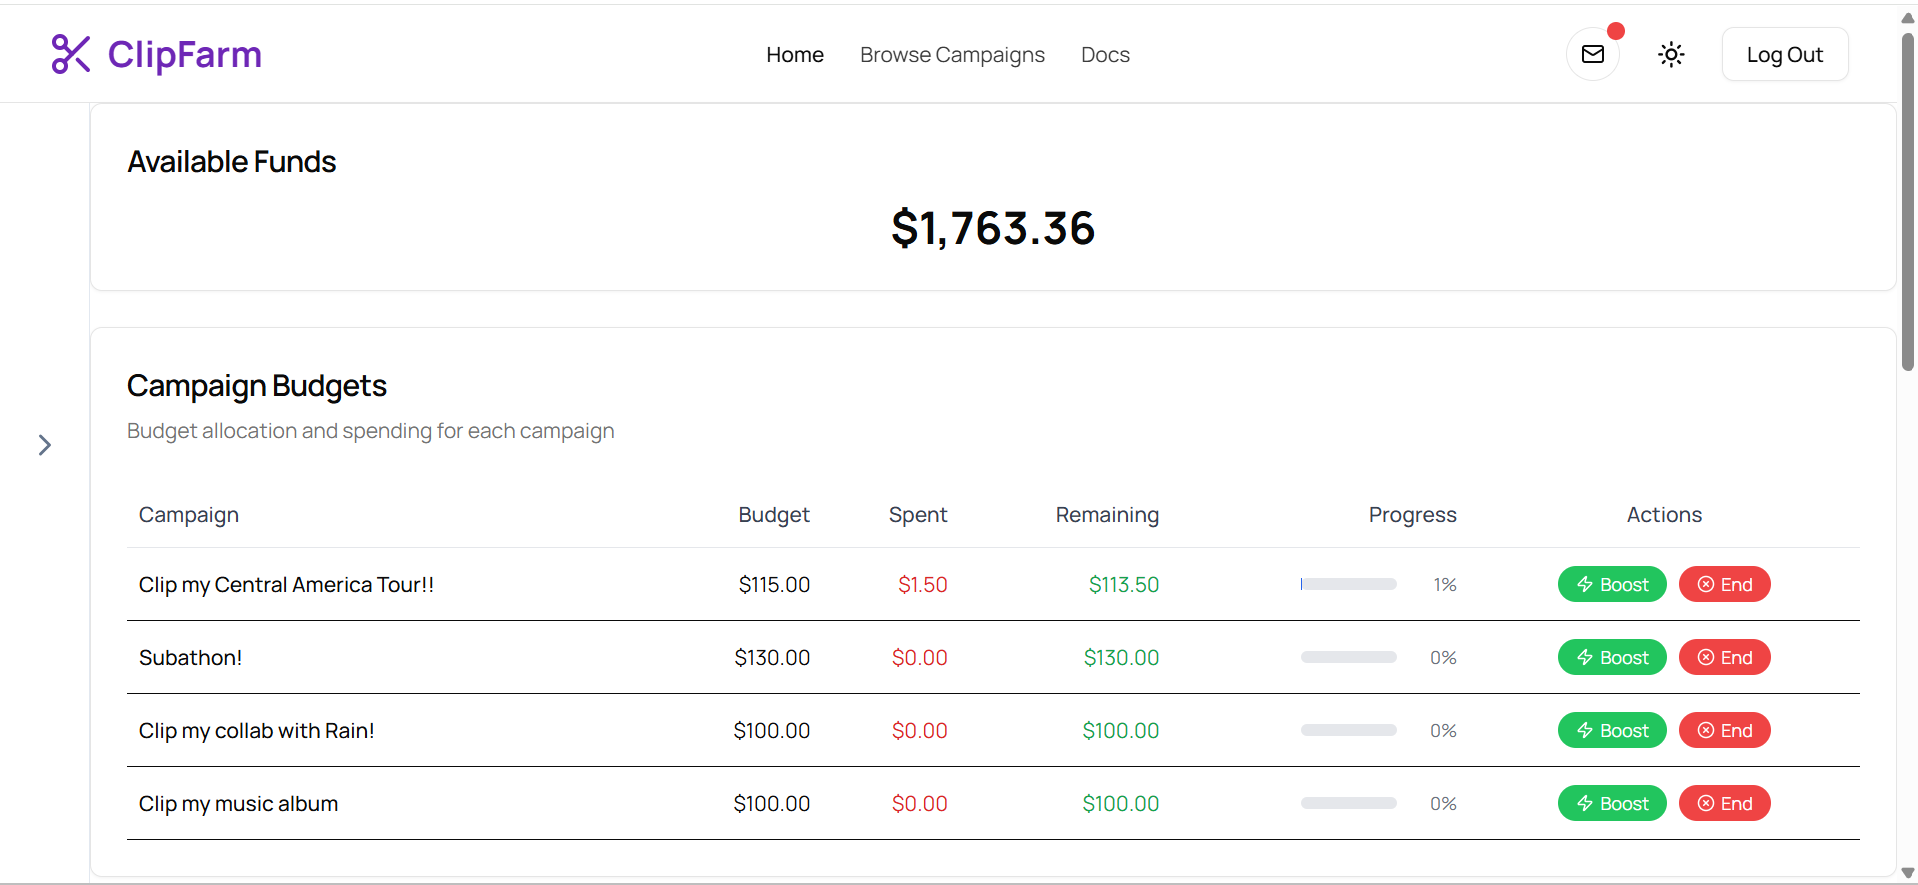Boost the Subathon! campaign
Viewport: 1918px width, 885px height.
(x=1611, y=658)
